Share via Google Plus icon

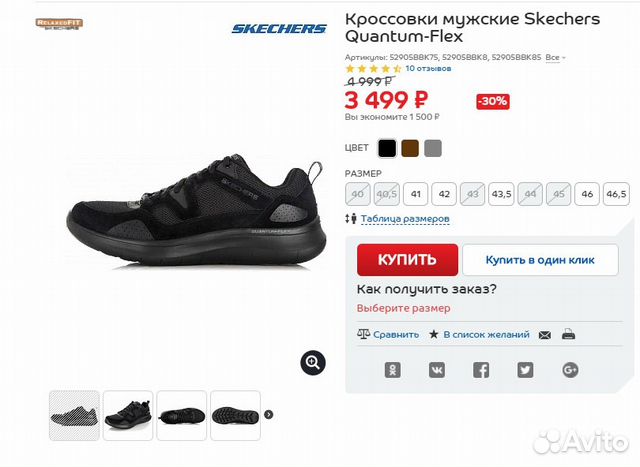pos(570,370)
